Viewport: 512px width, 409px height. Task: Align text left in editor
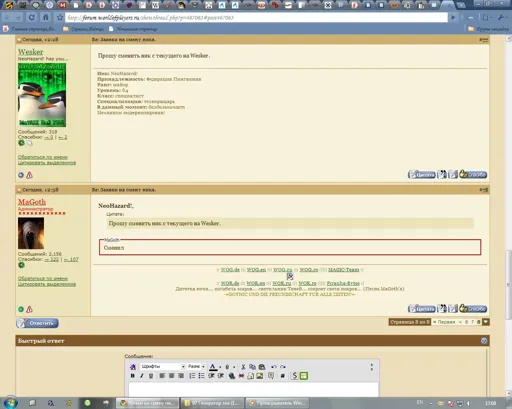[162, 376]
